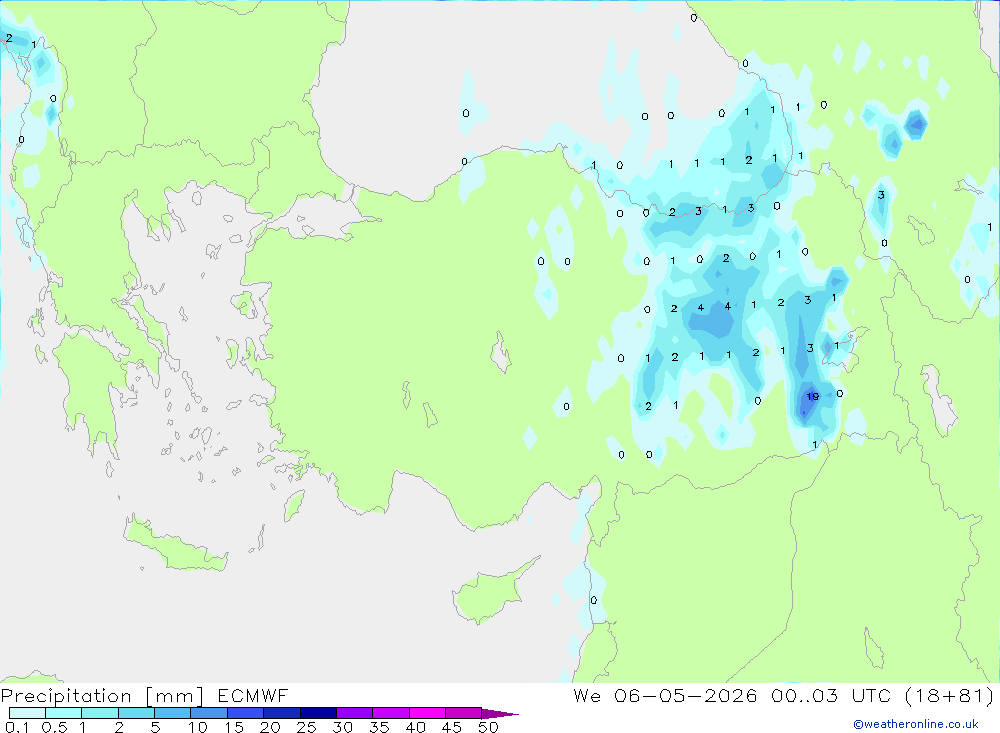Click the '(18+81)' forecast run label
The image size is (1000, 733).
pyautogui.click(x=950, y=696)
